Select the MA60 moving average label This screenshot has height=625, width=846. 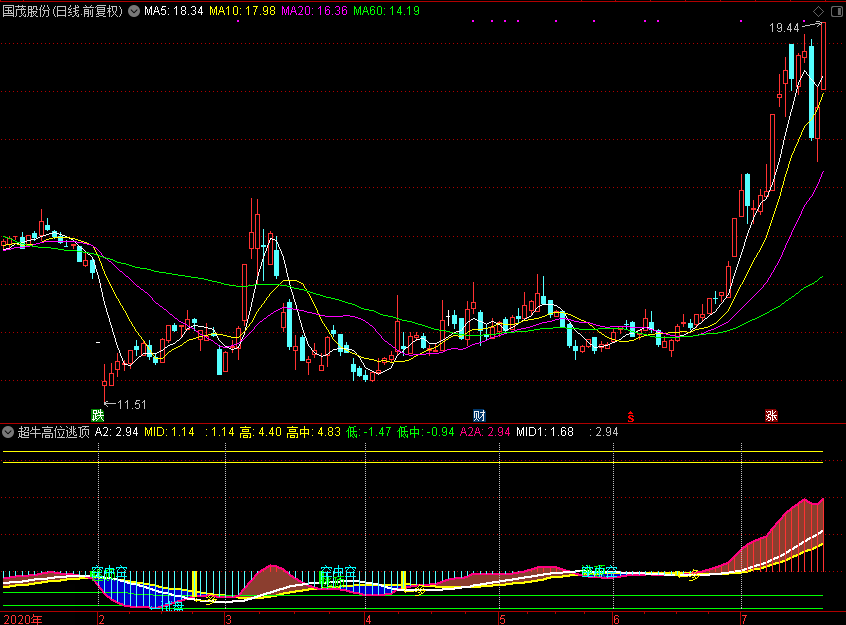coord(386,12)
